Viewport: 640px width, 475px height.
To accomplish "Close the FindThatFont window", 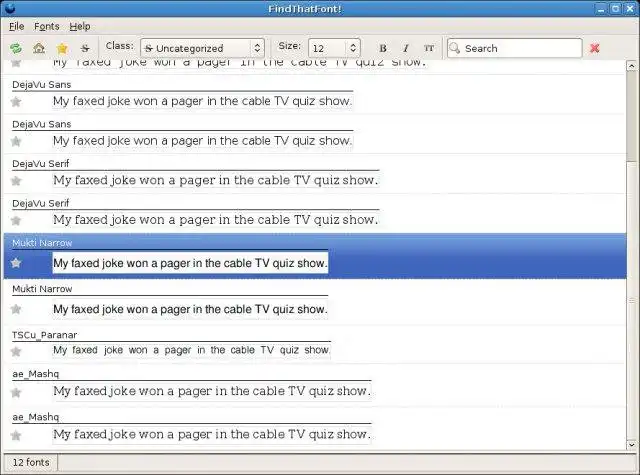I will coord(630,9).
